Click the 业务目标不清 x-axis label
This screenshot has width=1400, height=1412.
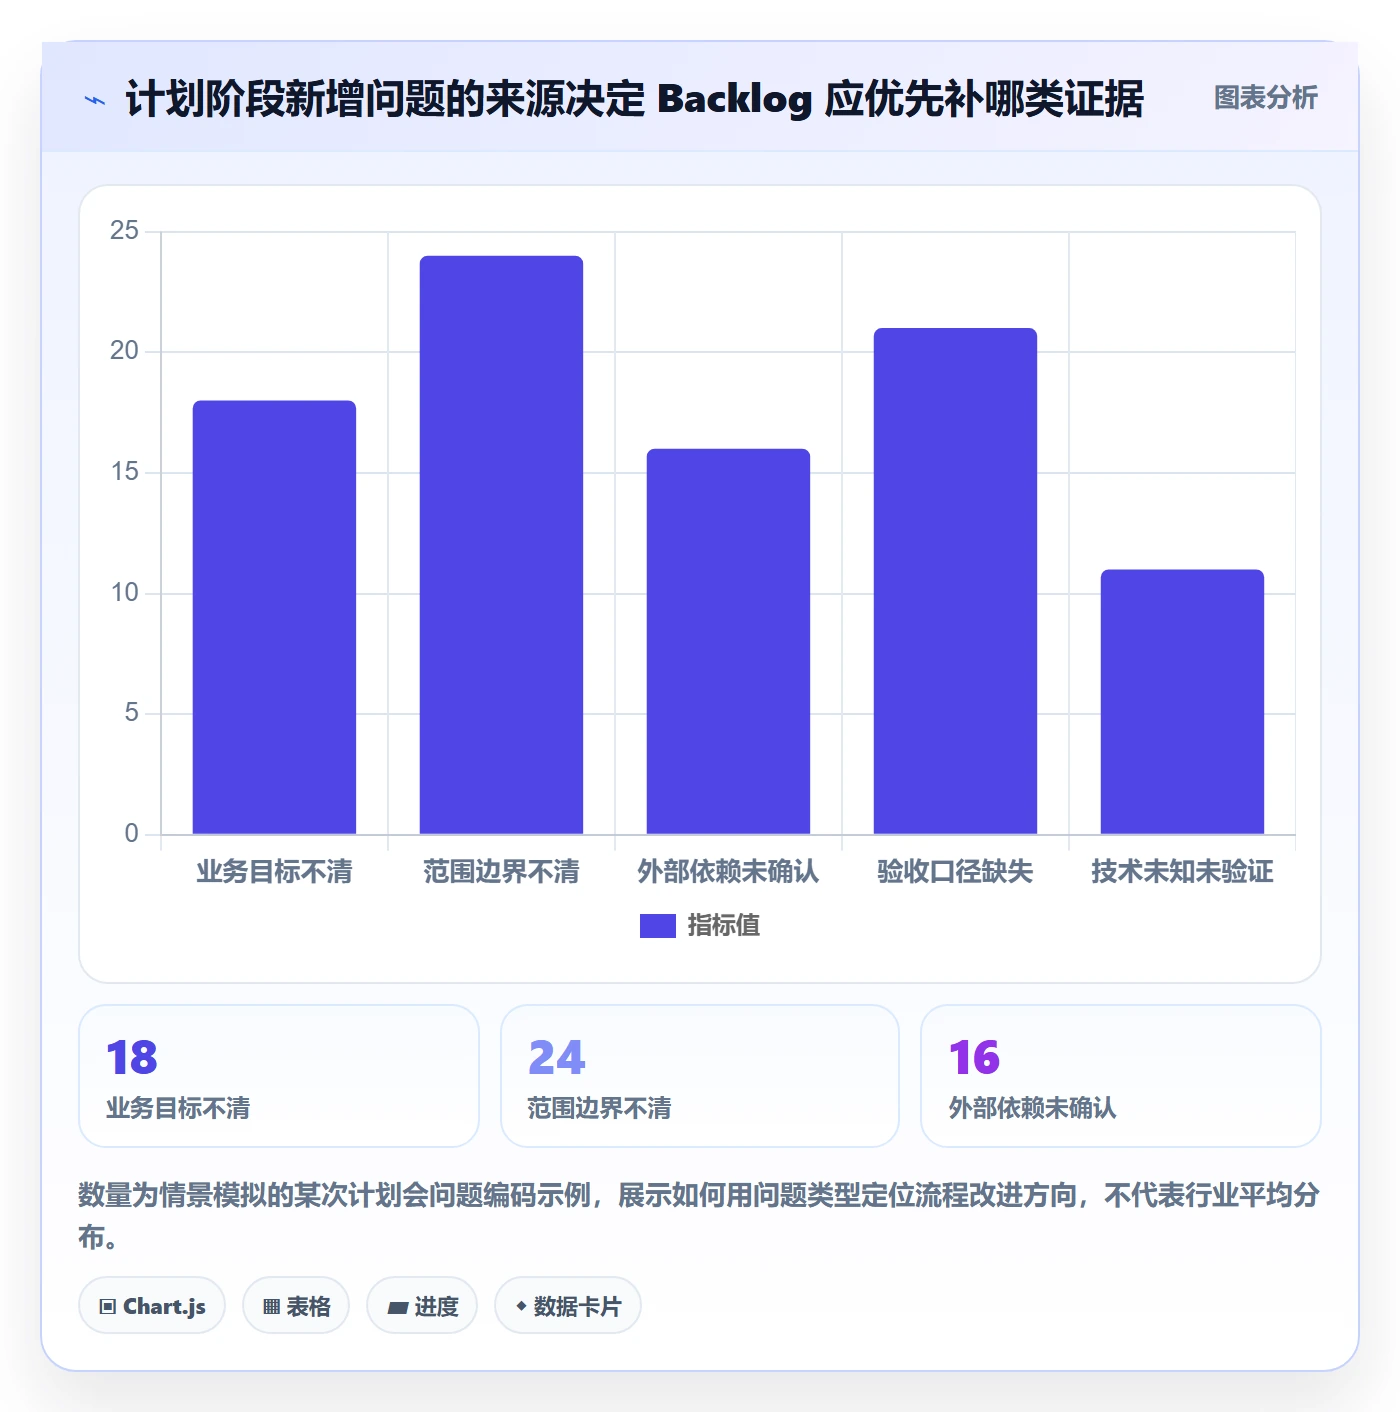(x=274, y=872)
